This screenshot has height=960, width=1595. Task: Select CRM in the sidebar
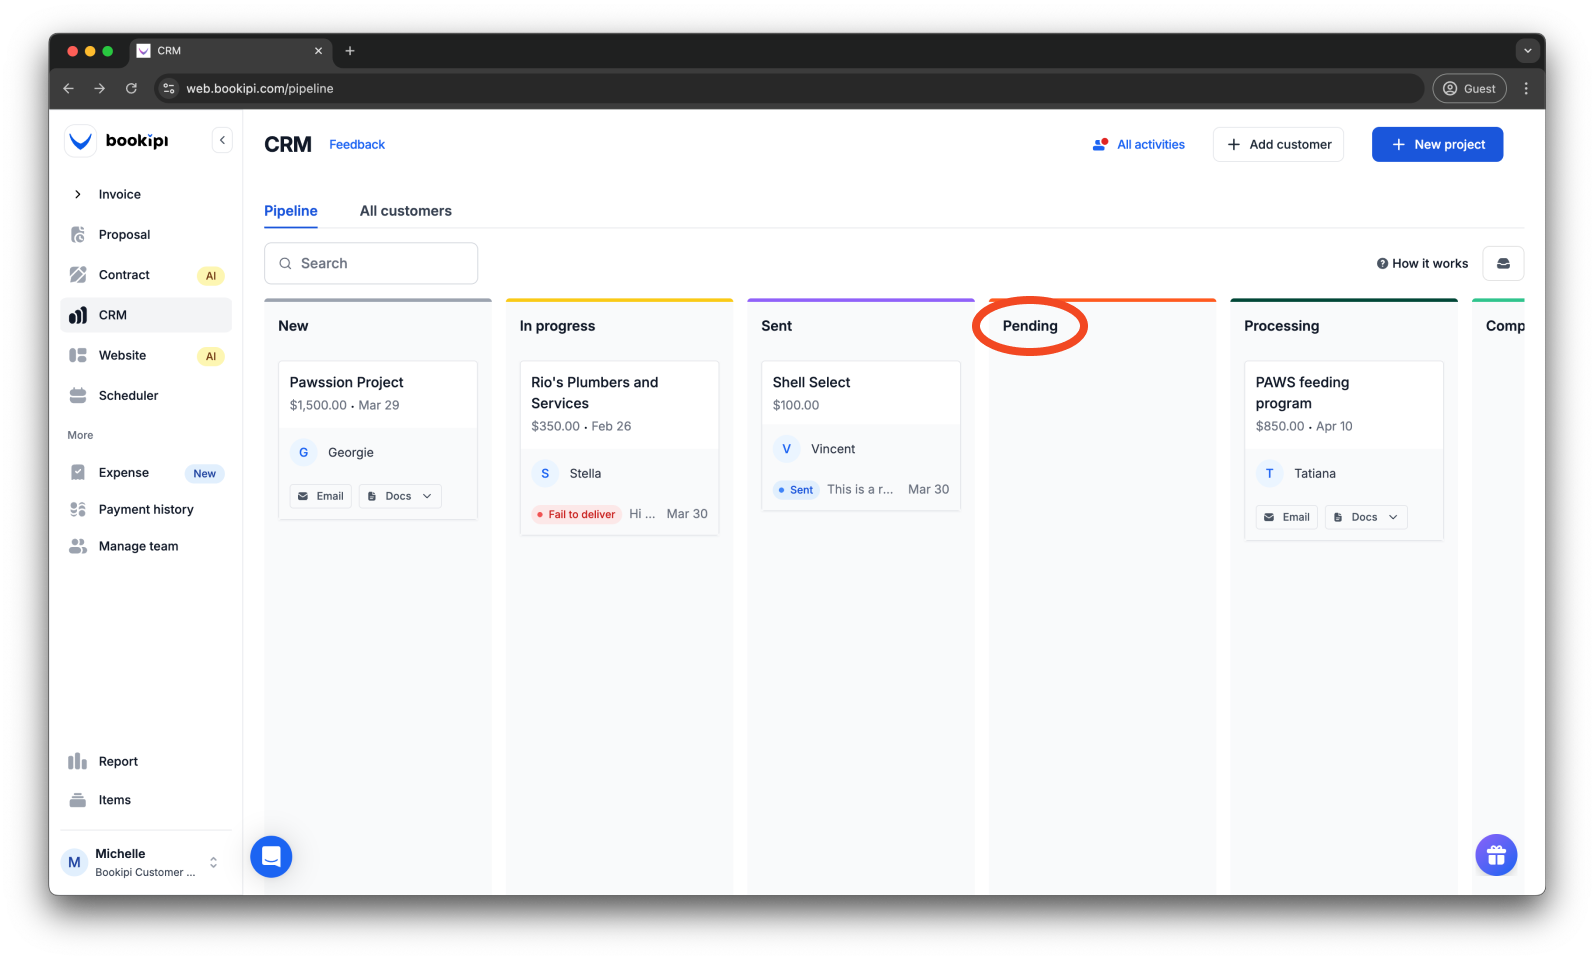tap(146, 315)
